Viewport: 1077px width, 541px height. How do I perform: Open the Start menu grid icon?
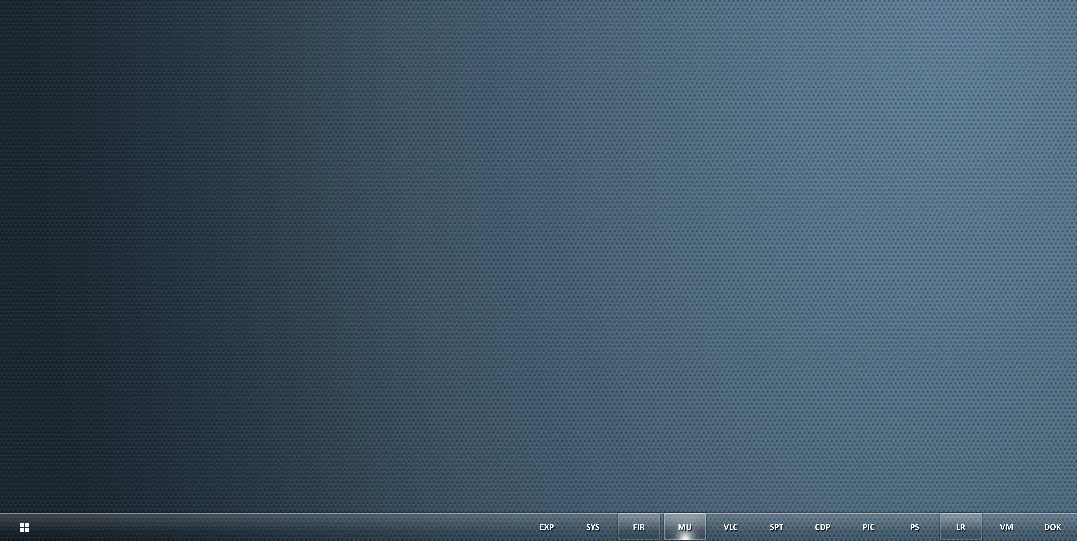(x=25, y=527)
